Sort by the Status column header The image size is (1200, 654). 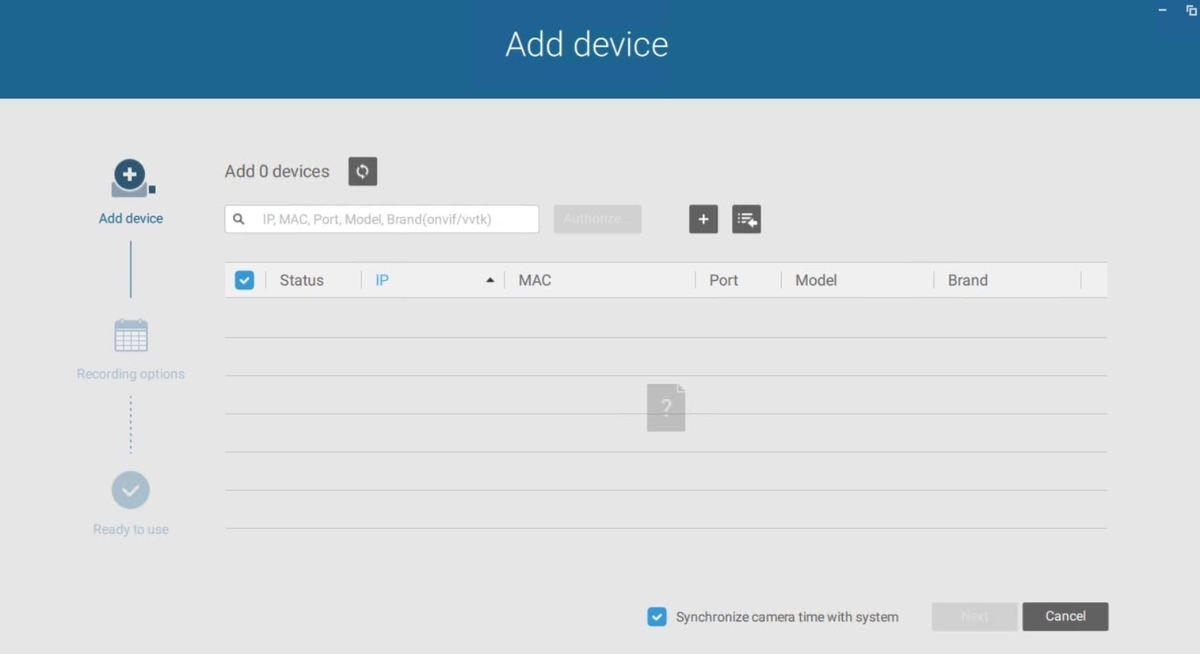click(302, 280)
